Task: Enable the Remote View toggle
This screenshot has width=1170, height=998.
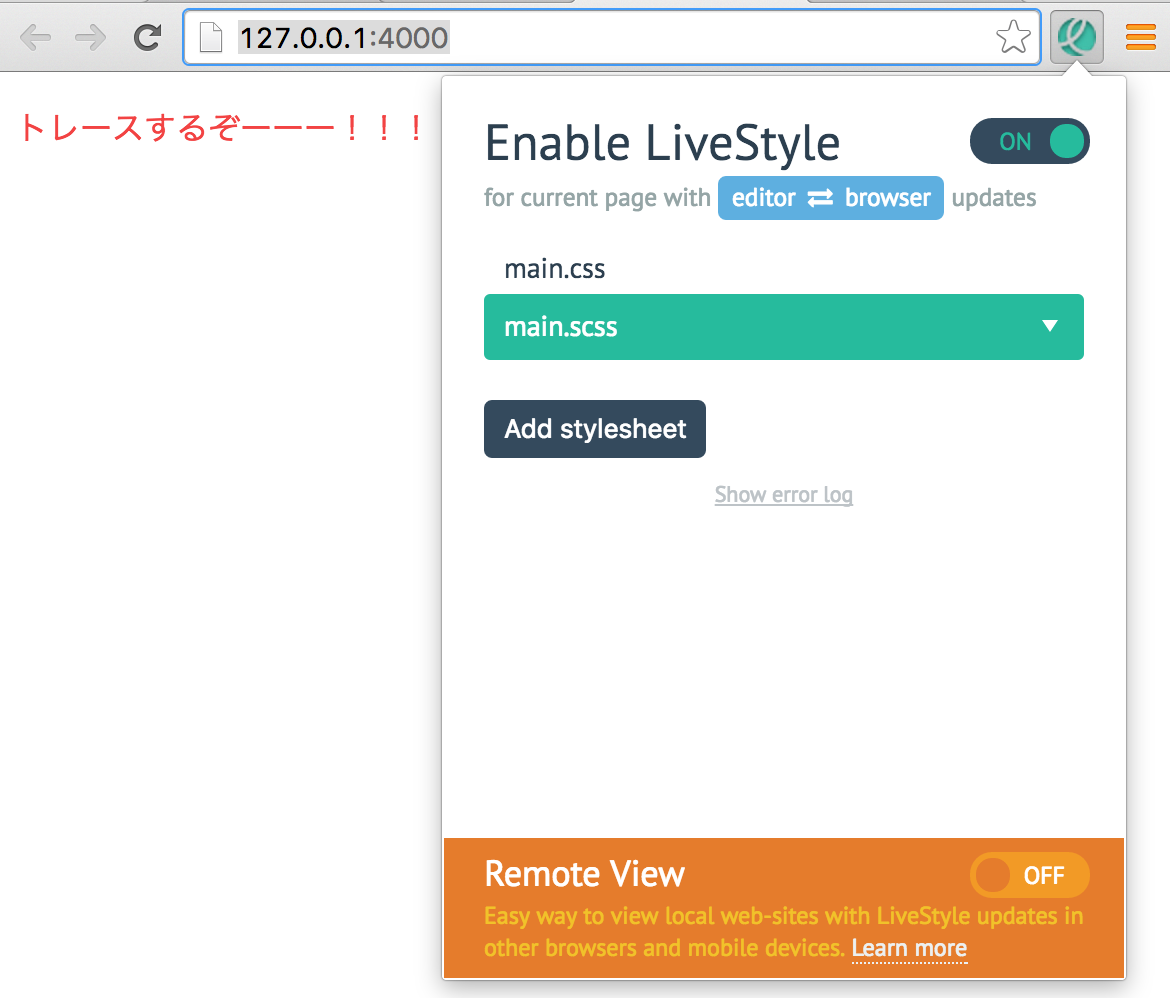Action: pos(1030,875)
